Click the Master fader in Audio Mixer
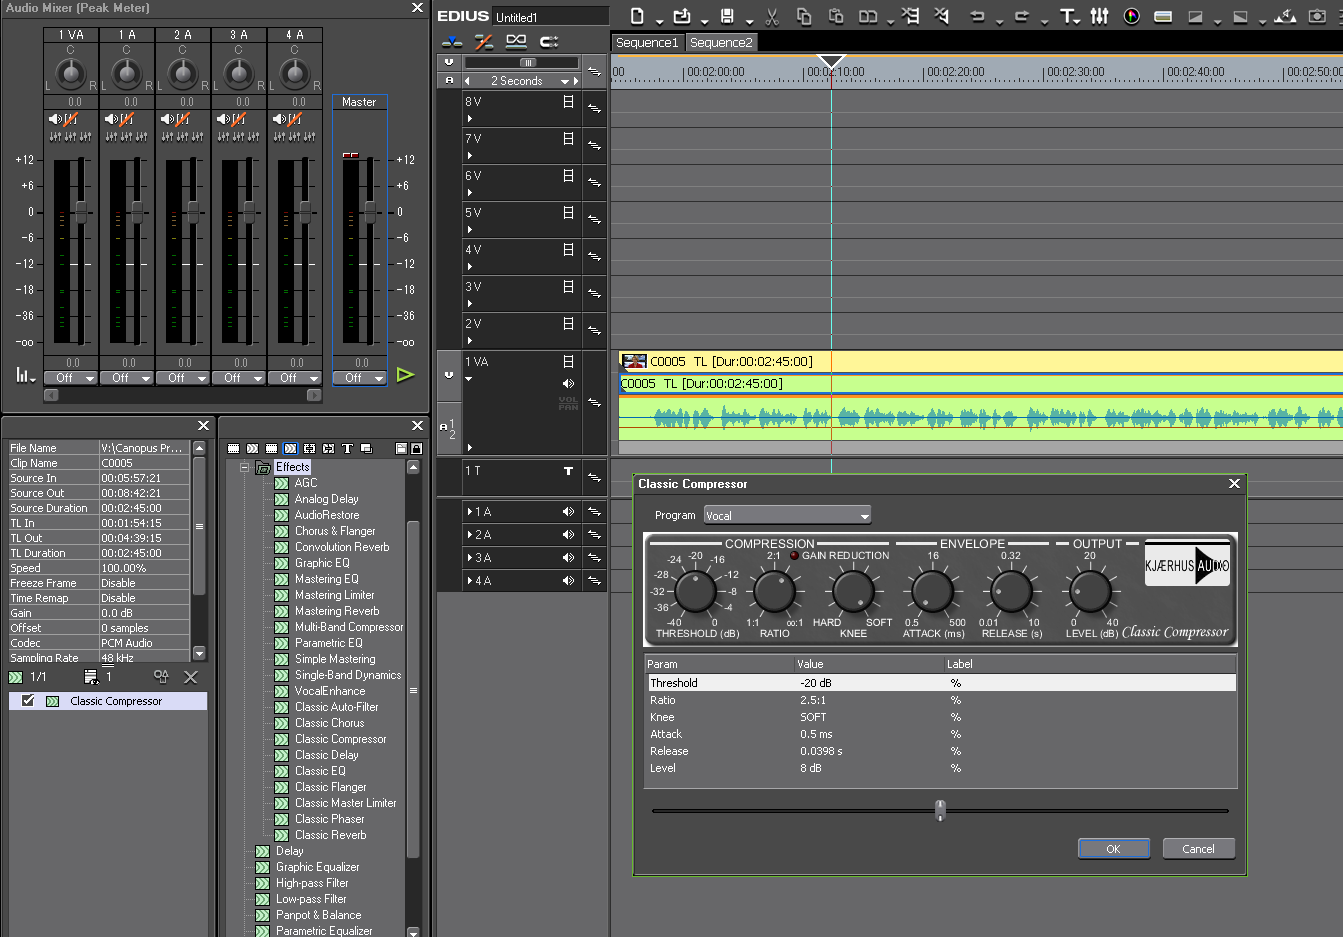This screenshot has height=937, width=1343. 369,212
